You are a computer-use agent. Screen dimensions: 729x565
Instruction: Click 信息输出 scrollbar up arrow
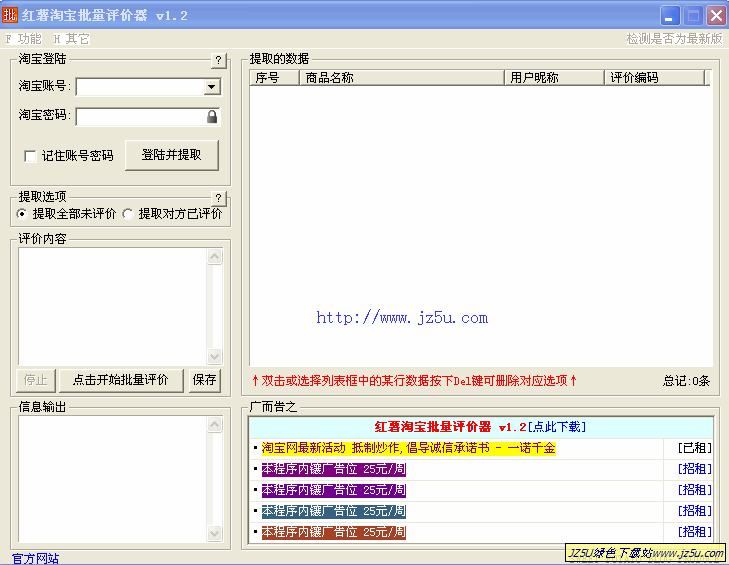point(214,424)
